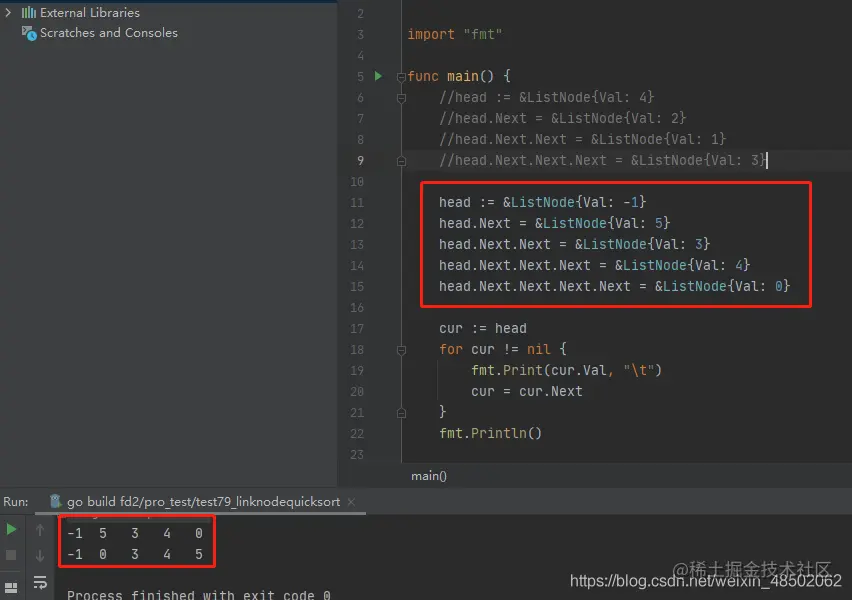Viewport: 852px width, 600px height.
Task: Collapse the func main fold marker
Action: pos(401,77)
